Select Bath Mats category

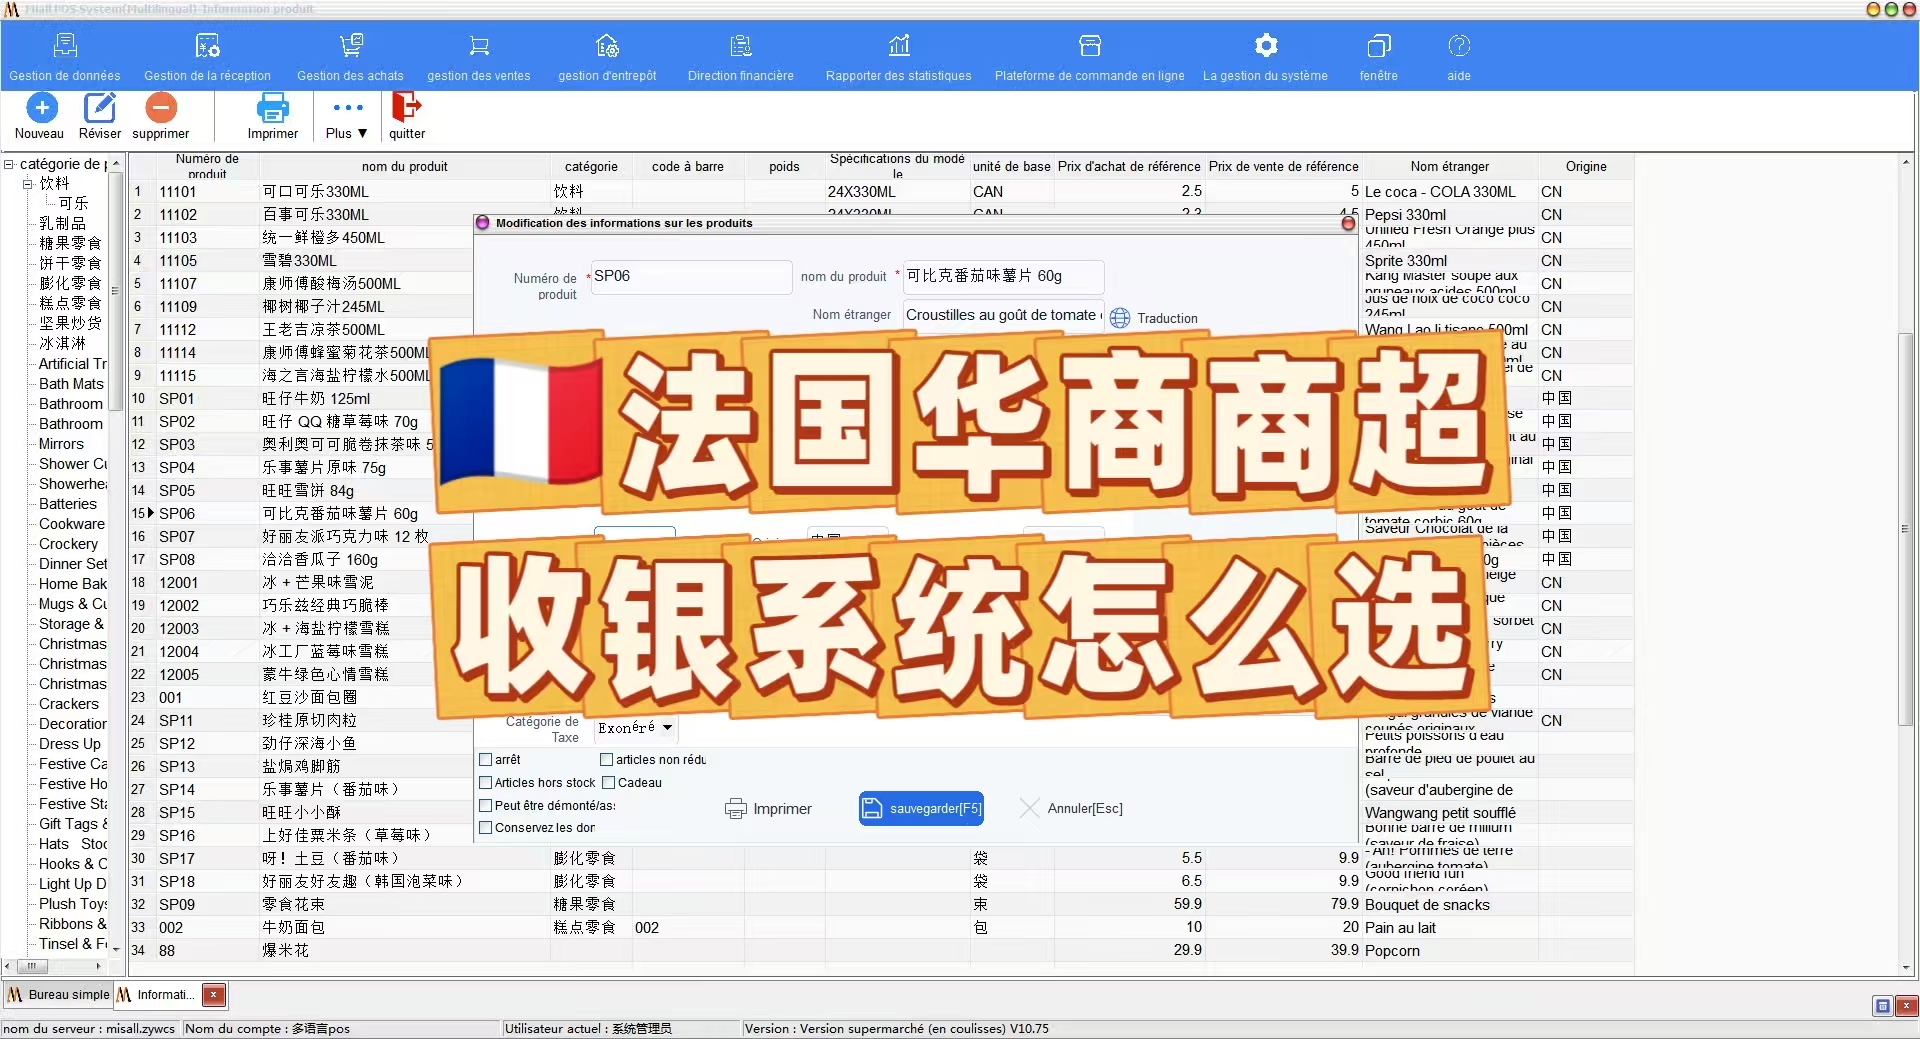point(71,384)
